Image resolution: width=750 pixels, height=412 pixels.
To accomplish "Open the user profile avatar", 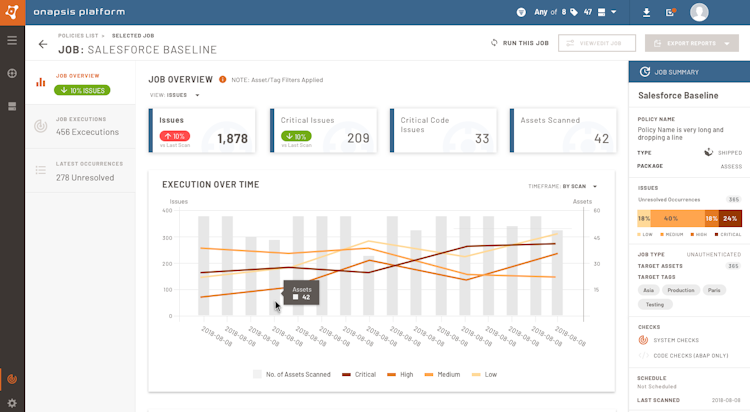I will [x=699, y=12].
